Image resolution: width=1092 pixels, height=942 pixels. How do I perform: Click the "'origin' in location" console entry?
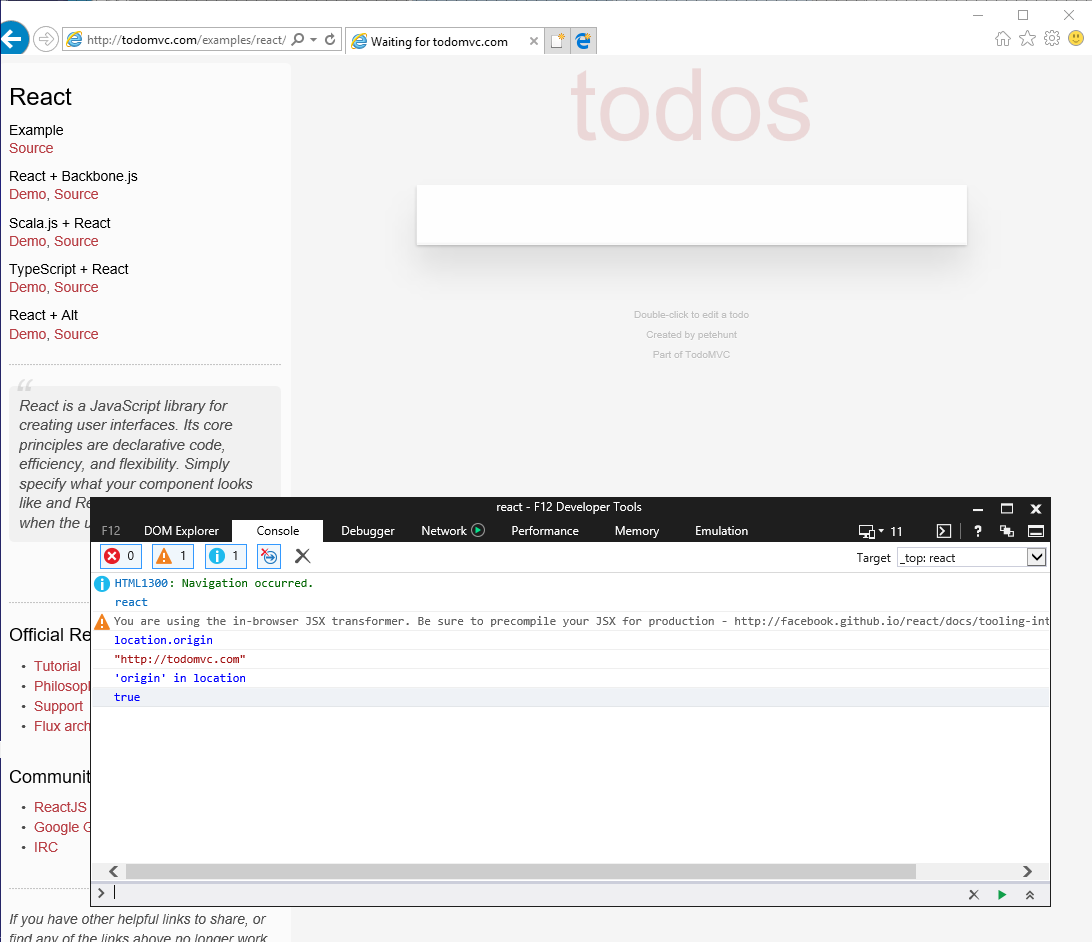[180, 677]
